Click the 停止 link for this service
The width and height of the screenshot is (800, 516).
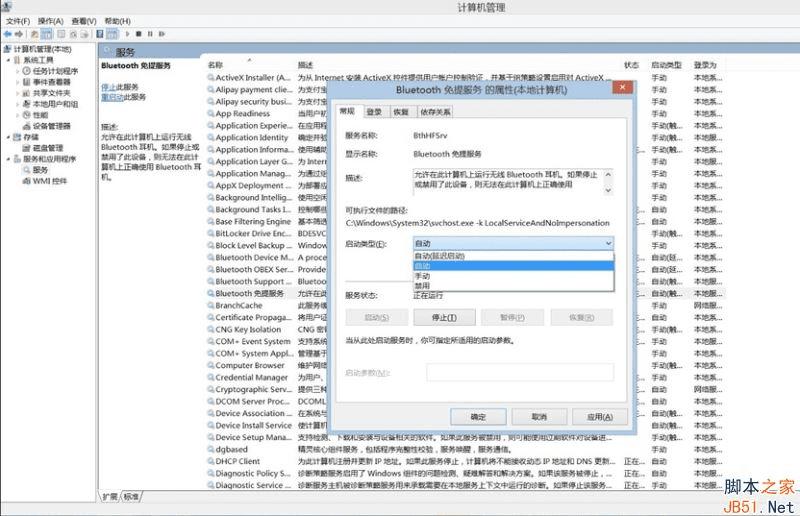[x=109, y=87]
